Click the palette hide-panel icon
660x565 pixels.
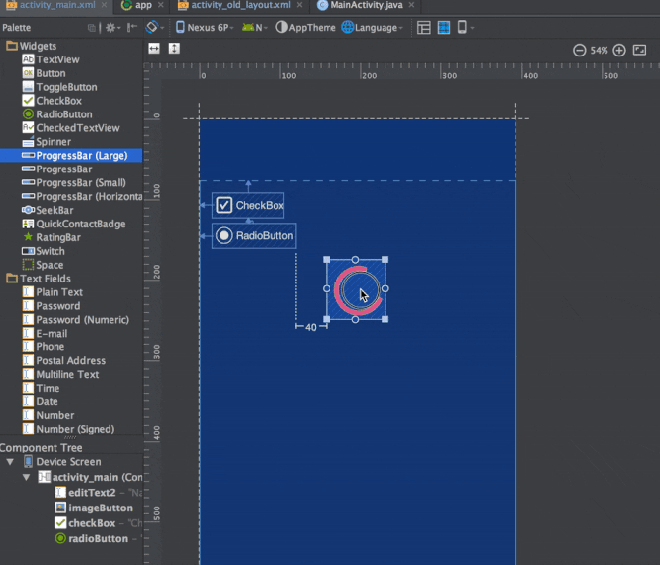132,28
